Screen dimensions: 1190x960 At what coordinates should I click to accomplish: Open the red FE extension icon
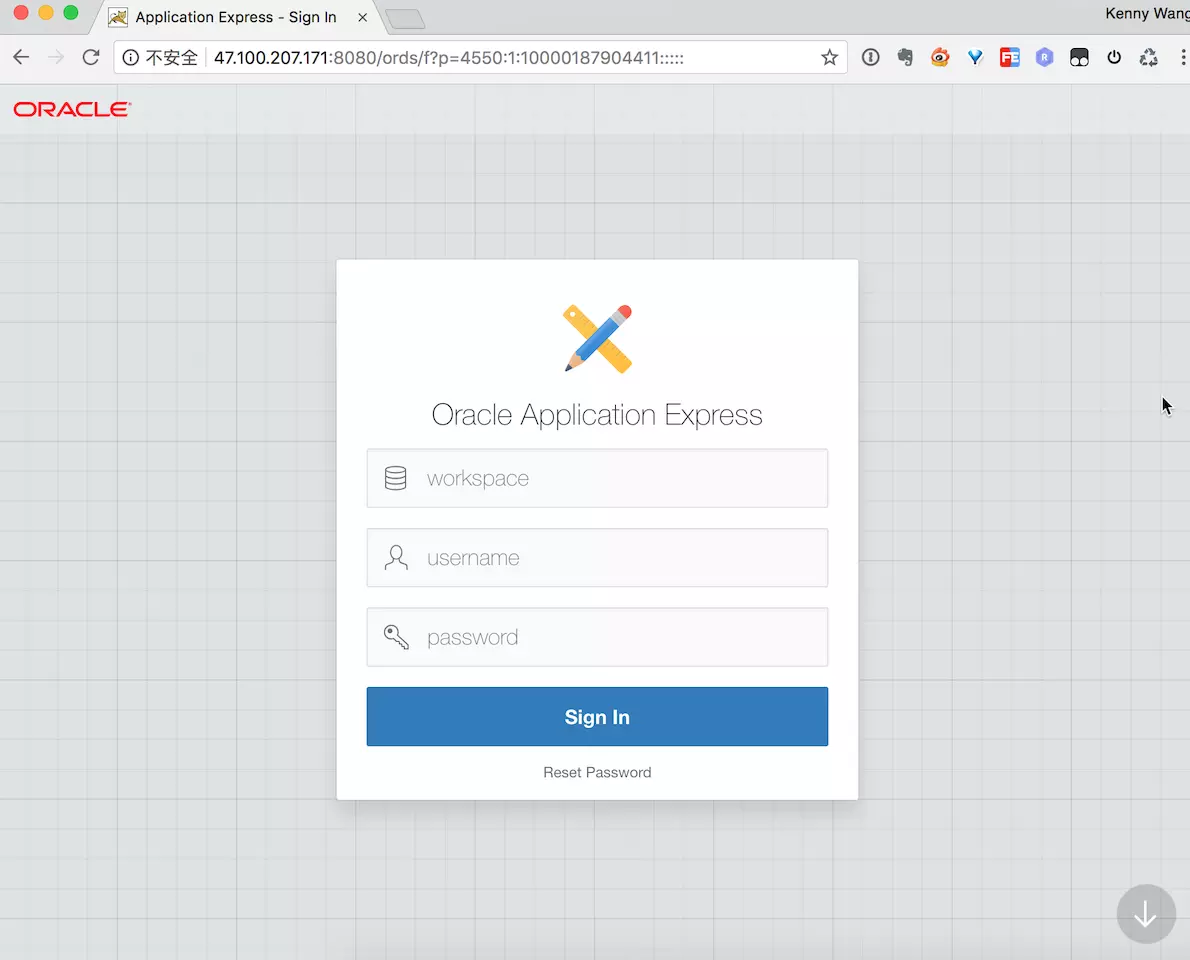1009,57
